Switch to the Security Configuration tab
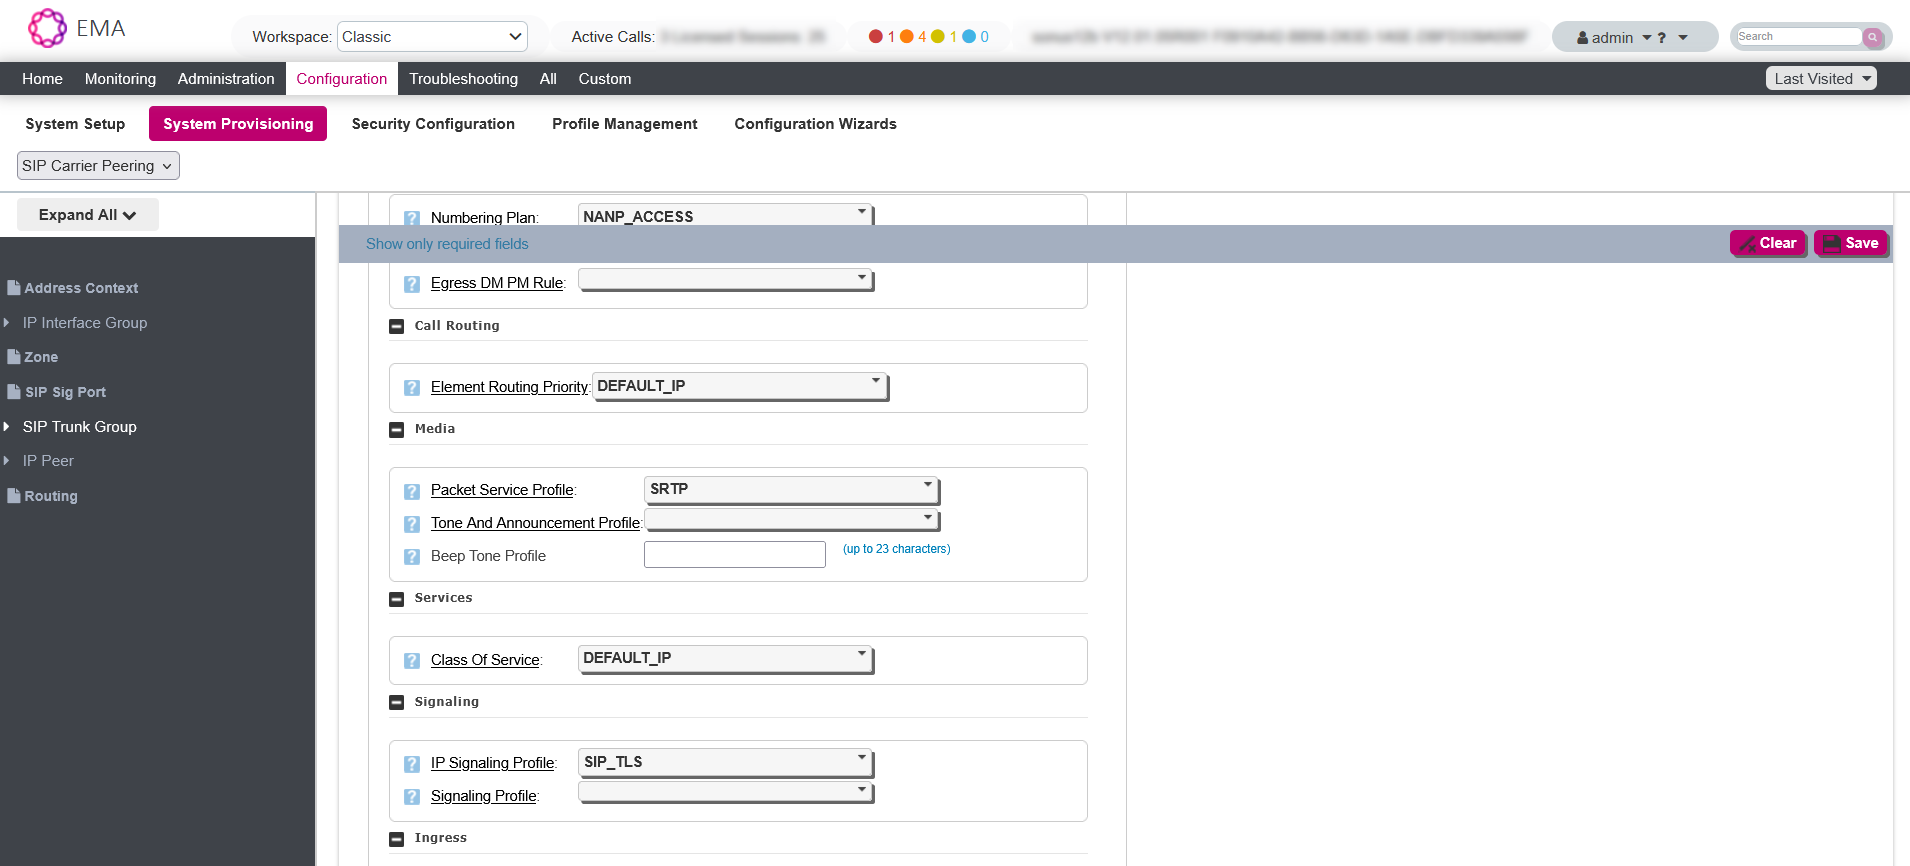This screenshot has width=1910, height=866. pyautogui.click(x=433, y=124)
